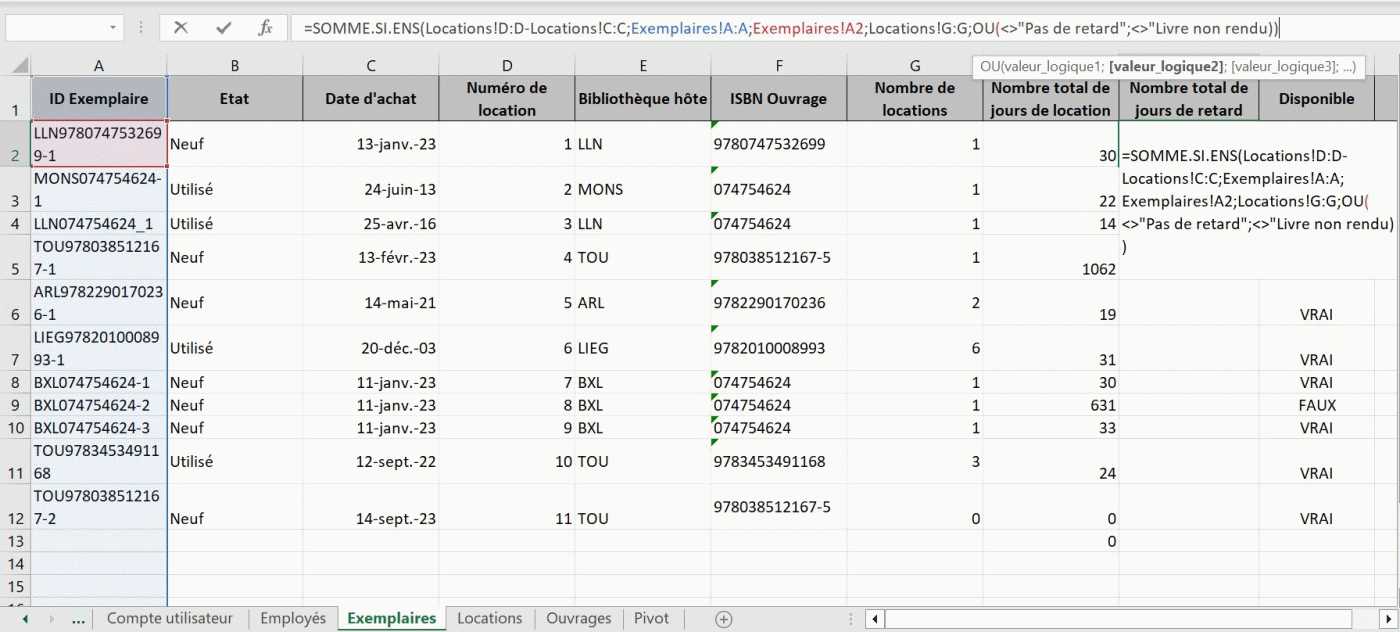Switch to the Locations sheet tab
Screen dimensions: 1400x632
tap(489, 619)
